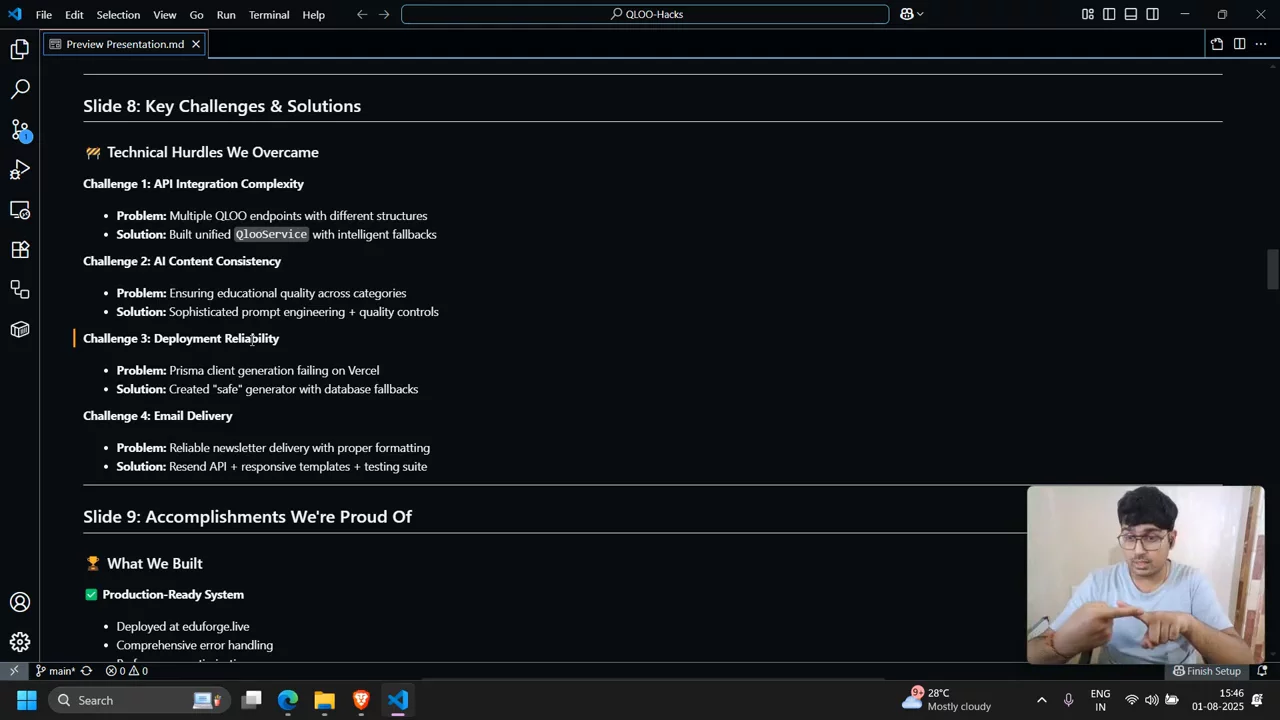
Task: Open the Selection menu
Action: [x=118, y=15]
